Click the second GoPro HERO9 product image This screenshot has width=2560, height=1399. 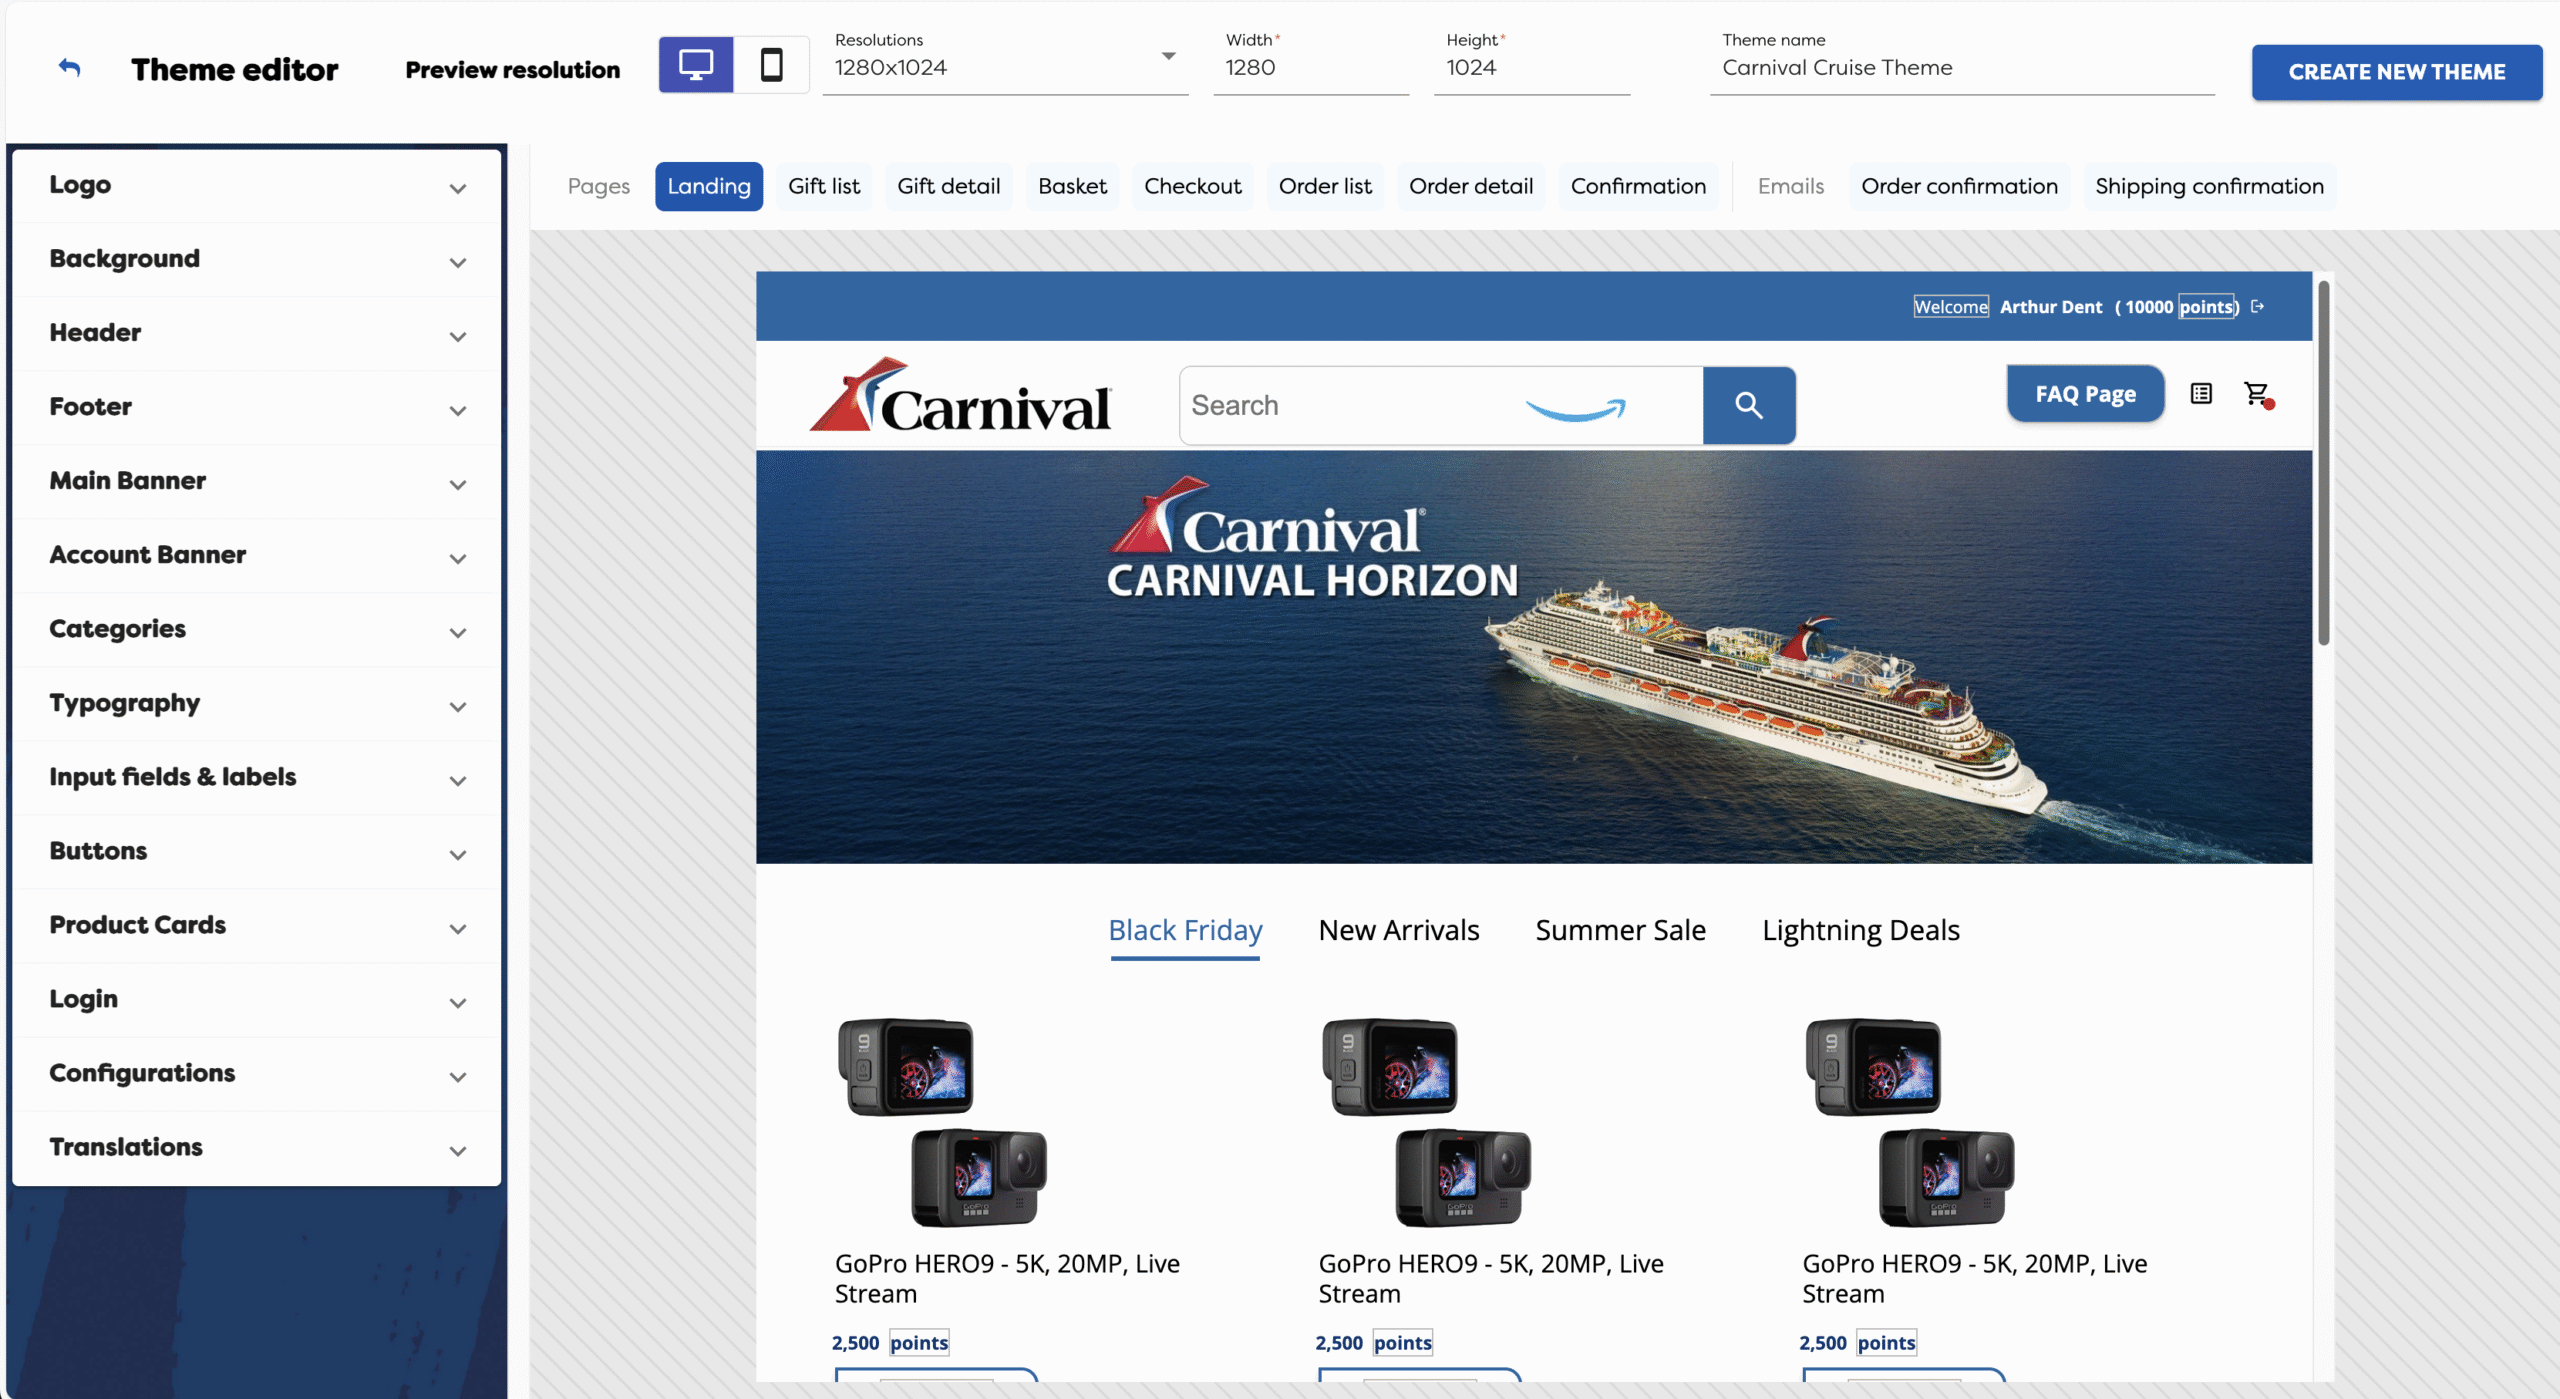1426,1122
